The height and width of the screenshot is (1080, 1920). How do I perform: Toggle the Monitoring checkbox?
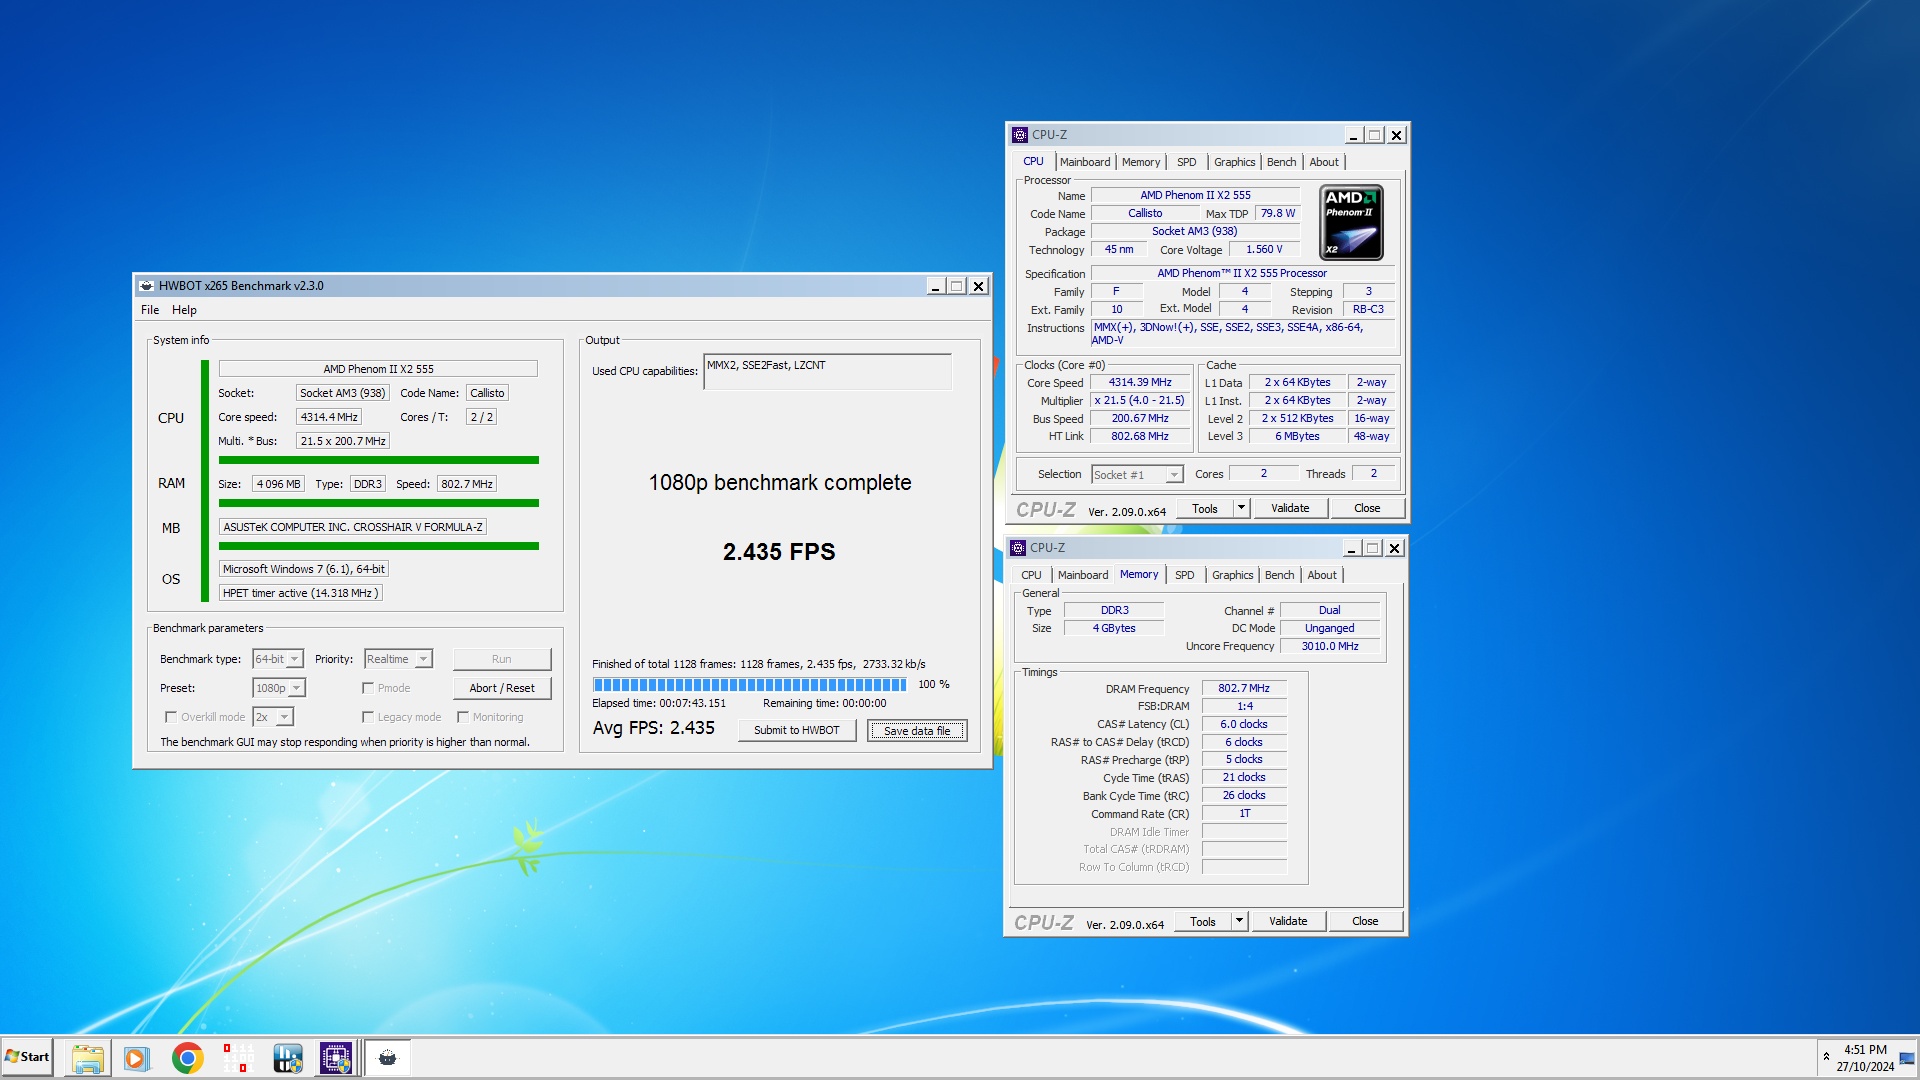point(463,717)
